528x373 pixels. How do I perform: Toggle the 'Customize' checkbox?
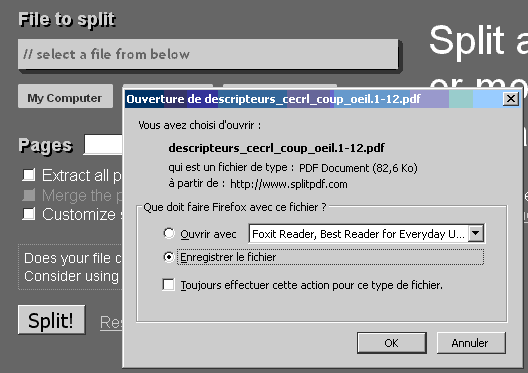29,214
